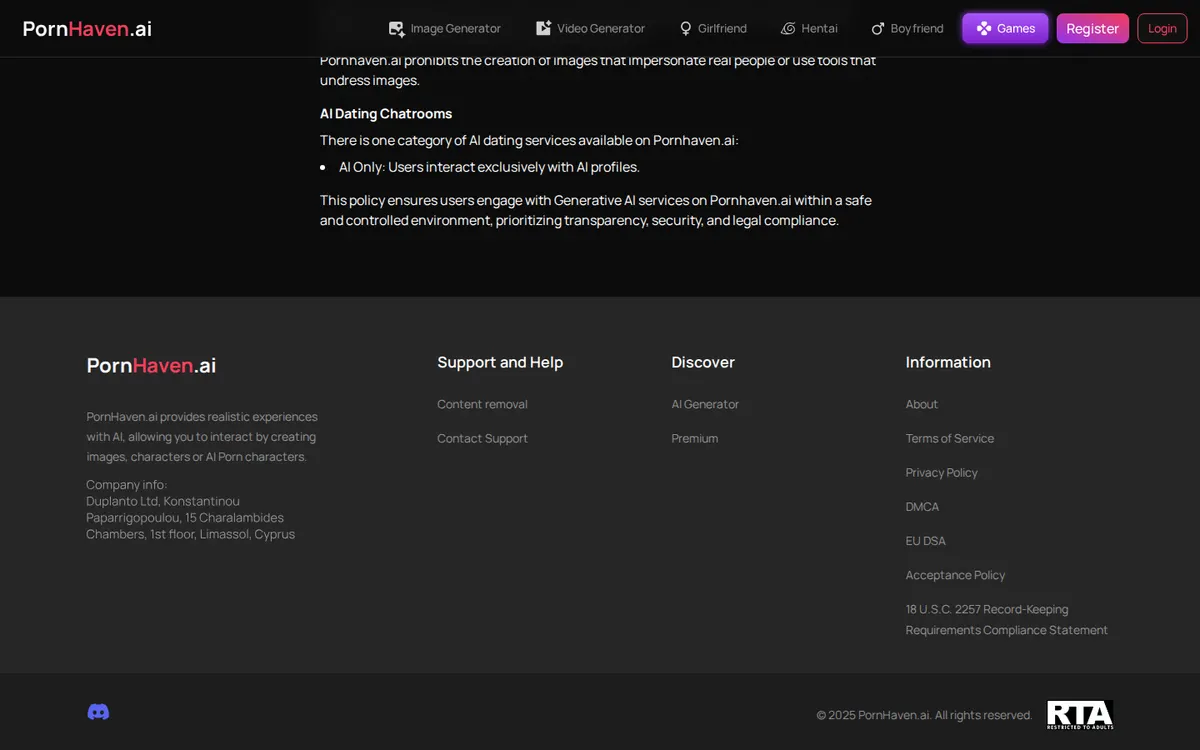Click the Discover footer heading
This screenshot has height=750, width=1200.
703,362
